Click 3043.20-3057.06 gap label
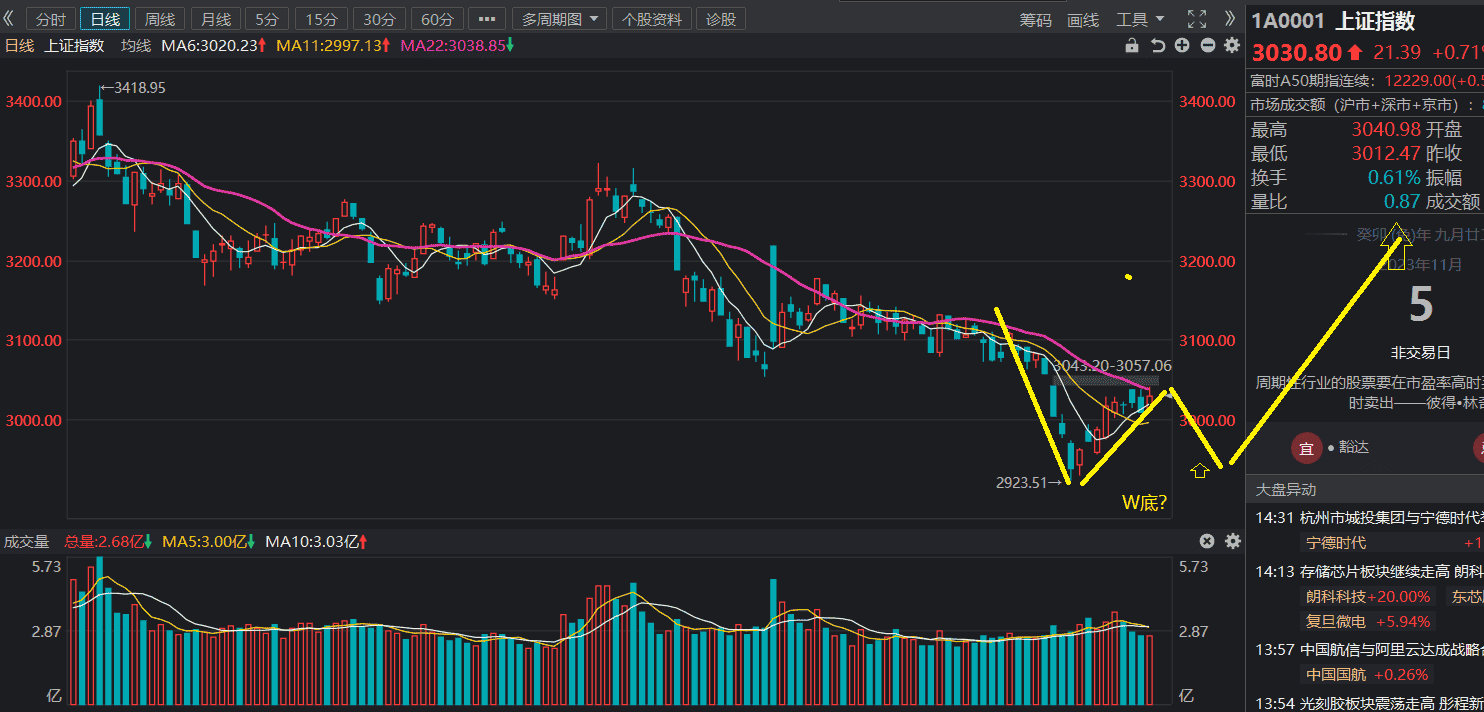The height and width of the screenshot is (712, 1484). (1112, 367)
